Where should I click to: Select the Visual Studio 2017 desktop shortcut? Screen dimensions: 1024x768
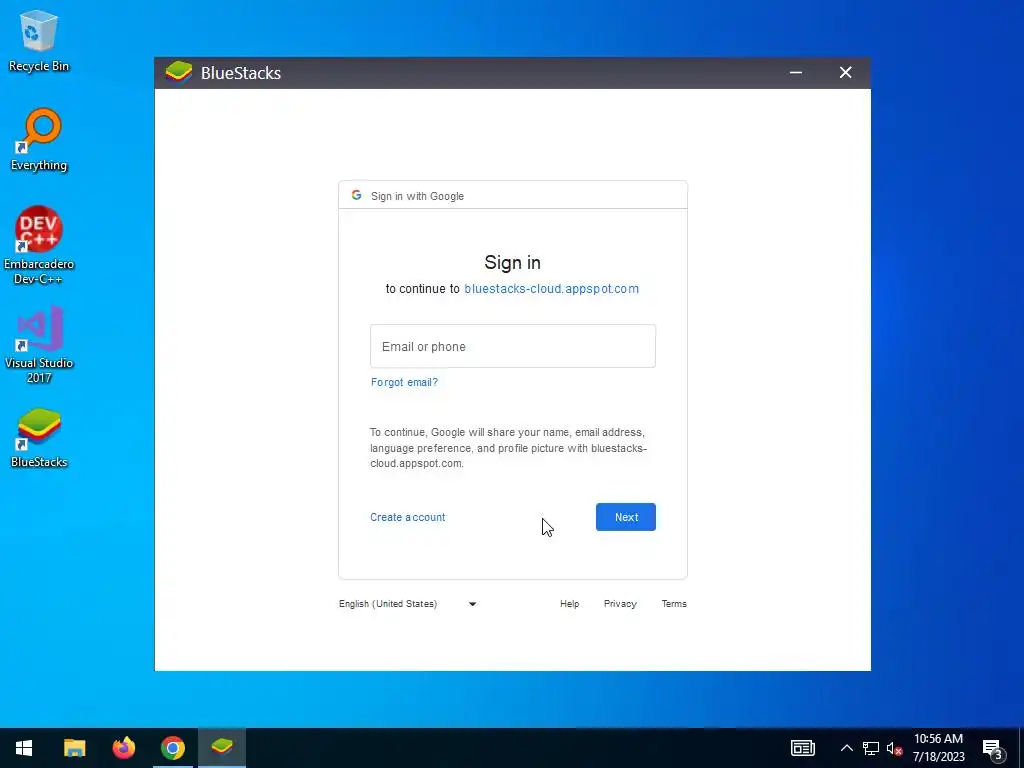coord(39,345)
